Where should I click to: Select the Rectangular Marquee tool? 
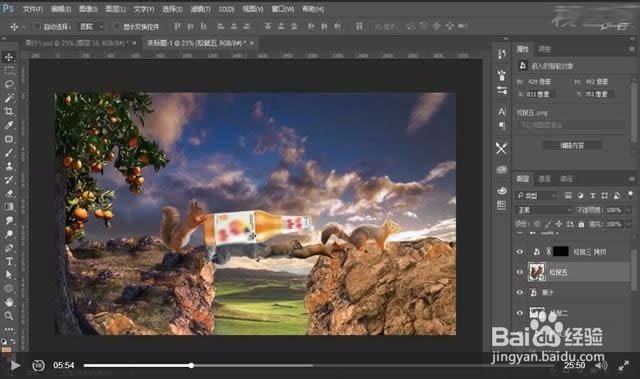coord(9,71)
